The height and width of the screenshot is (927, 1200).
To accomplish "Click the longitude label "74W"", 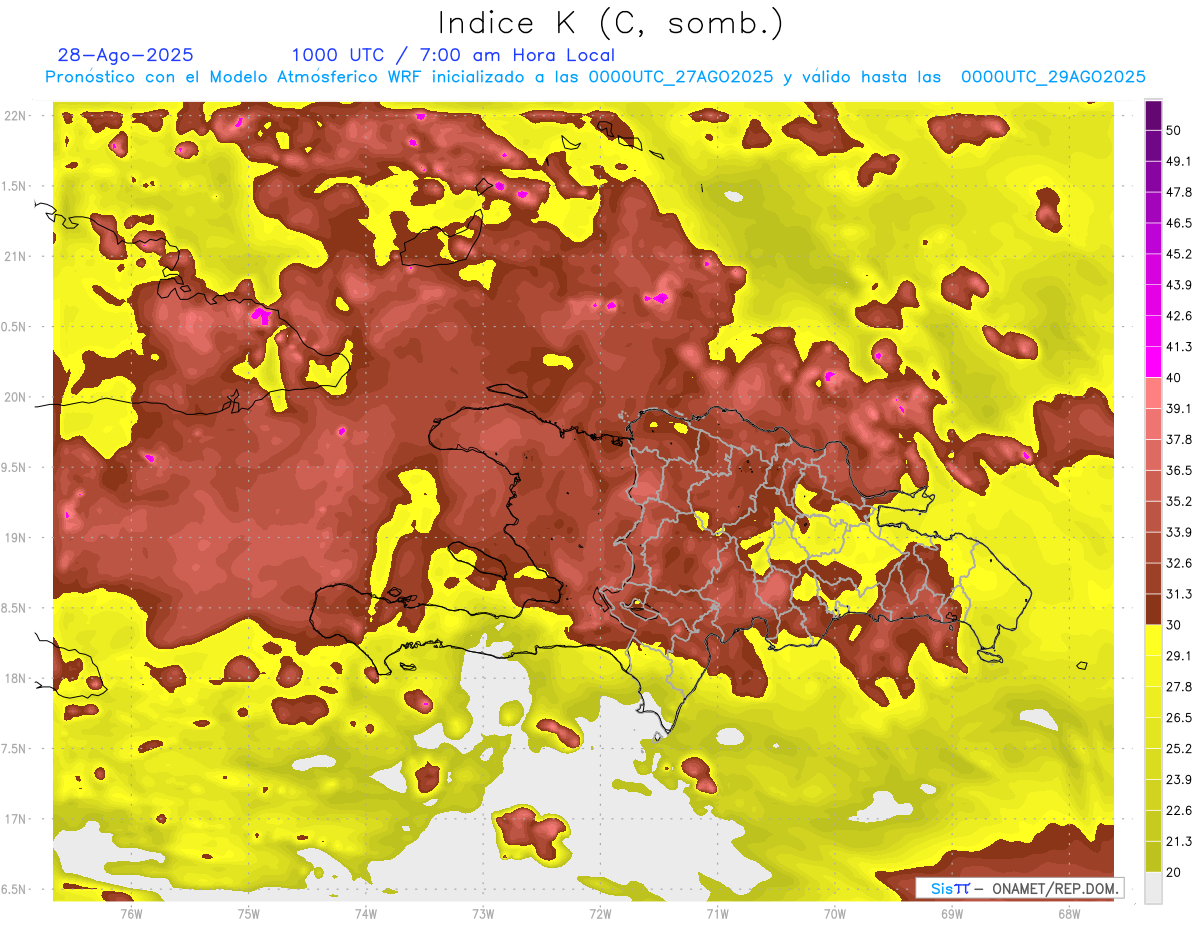I will click(366, 913).
